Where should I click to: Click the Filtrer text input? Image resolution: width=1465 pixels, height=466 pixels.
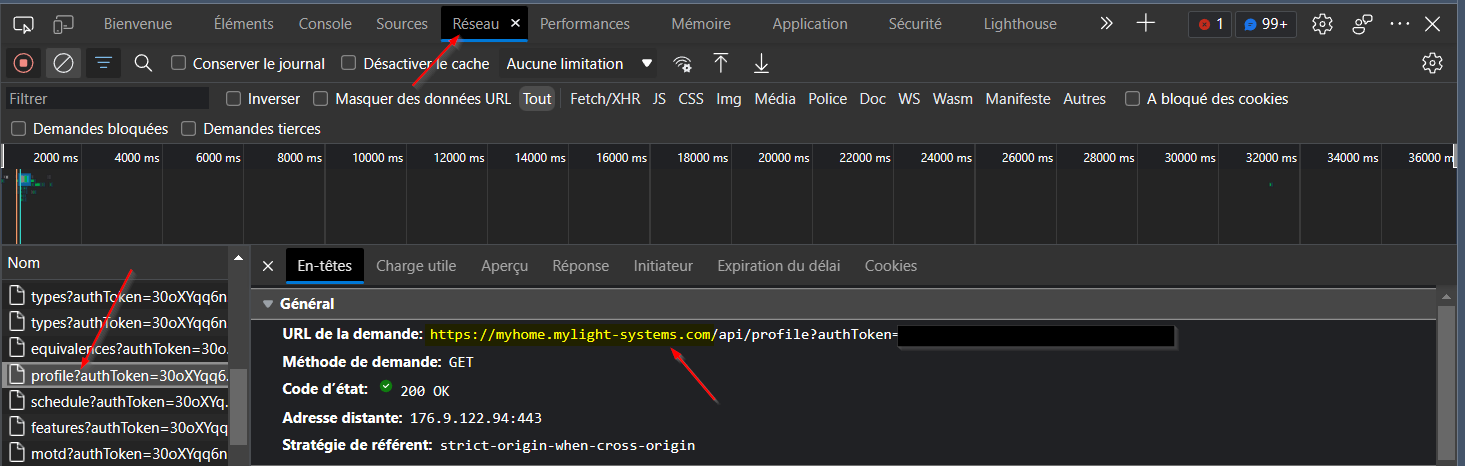coord(107,98)
